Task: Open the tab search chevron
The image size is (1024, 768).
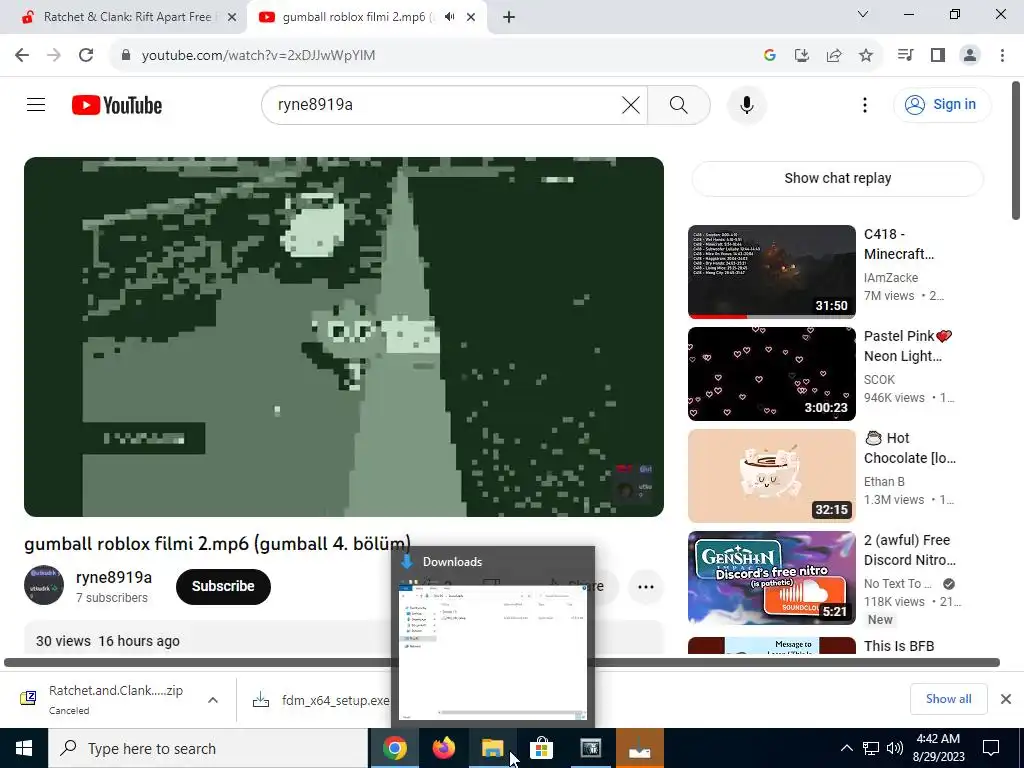Action: [x=863, y=14]
